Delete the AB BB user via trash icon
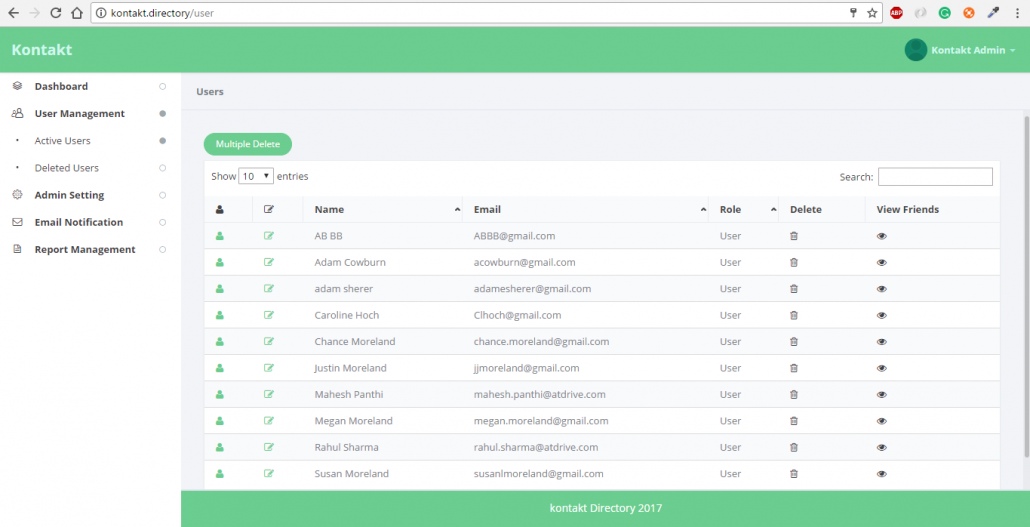Image resolution: width=1030 pixels, height=527 pixels. [794, 236]
